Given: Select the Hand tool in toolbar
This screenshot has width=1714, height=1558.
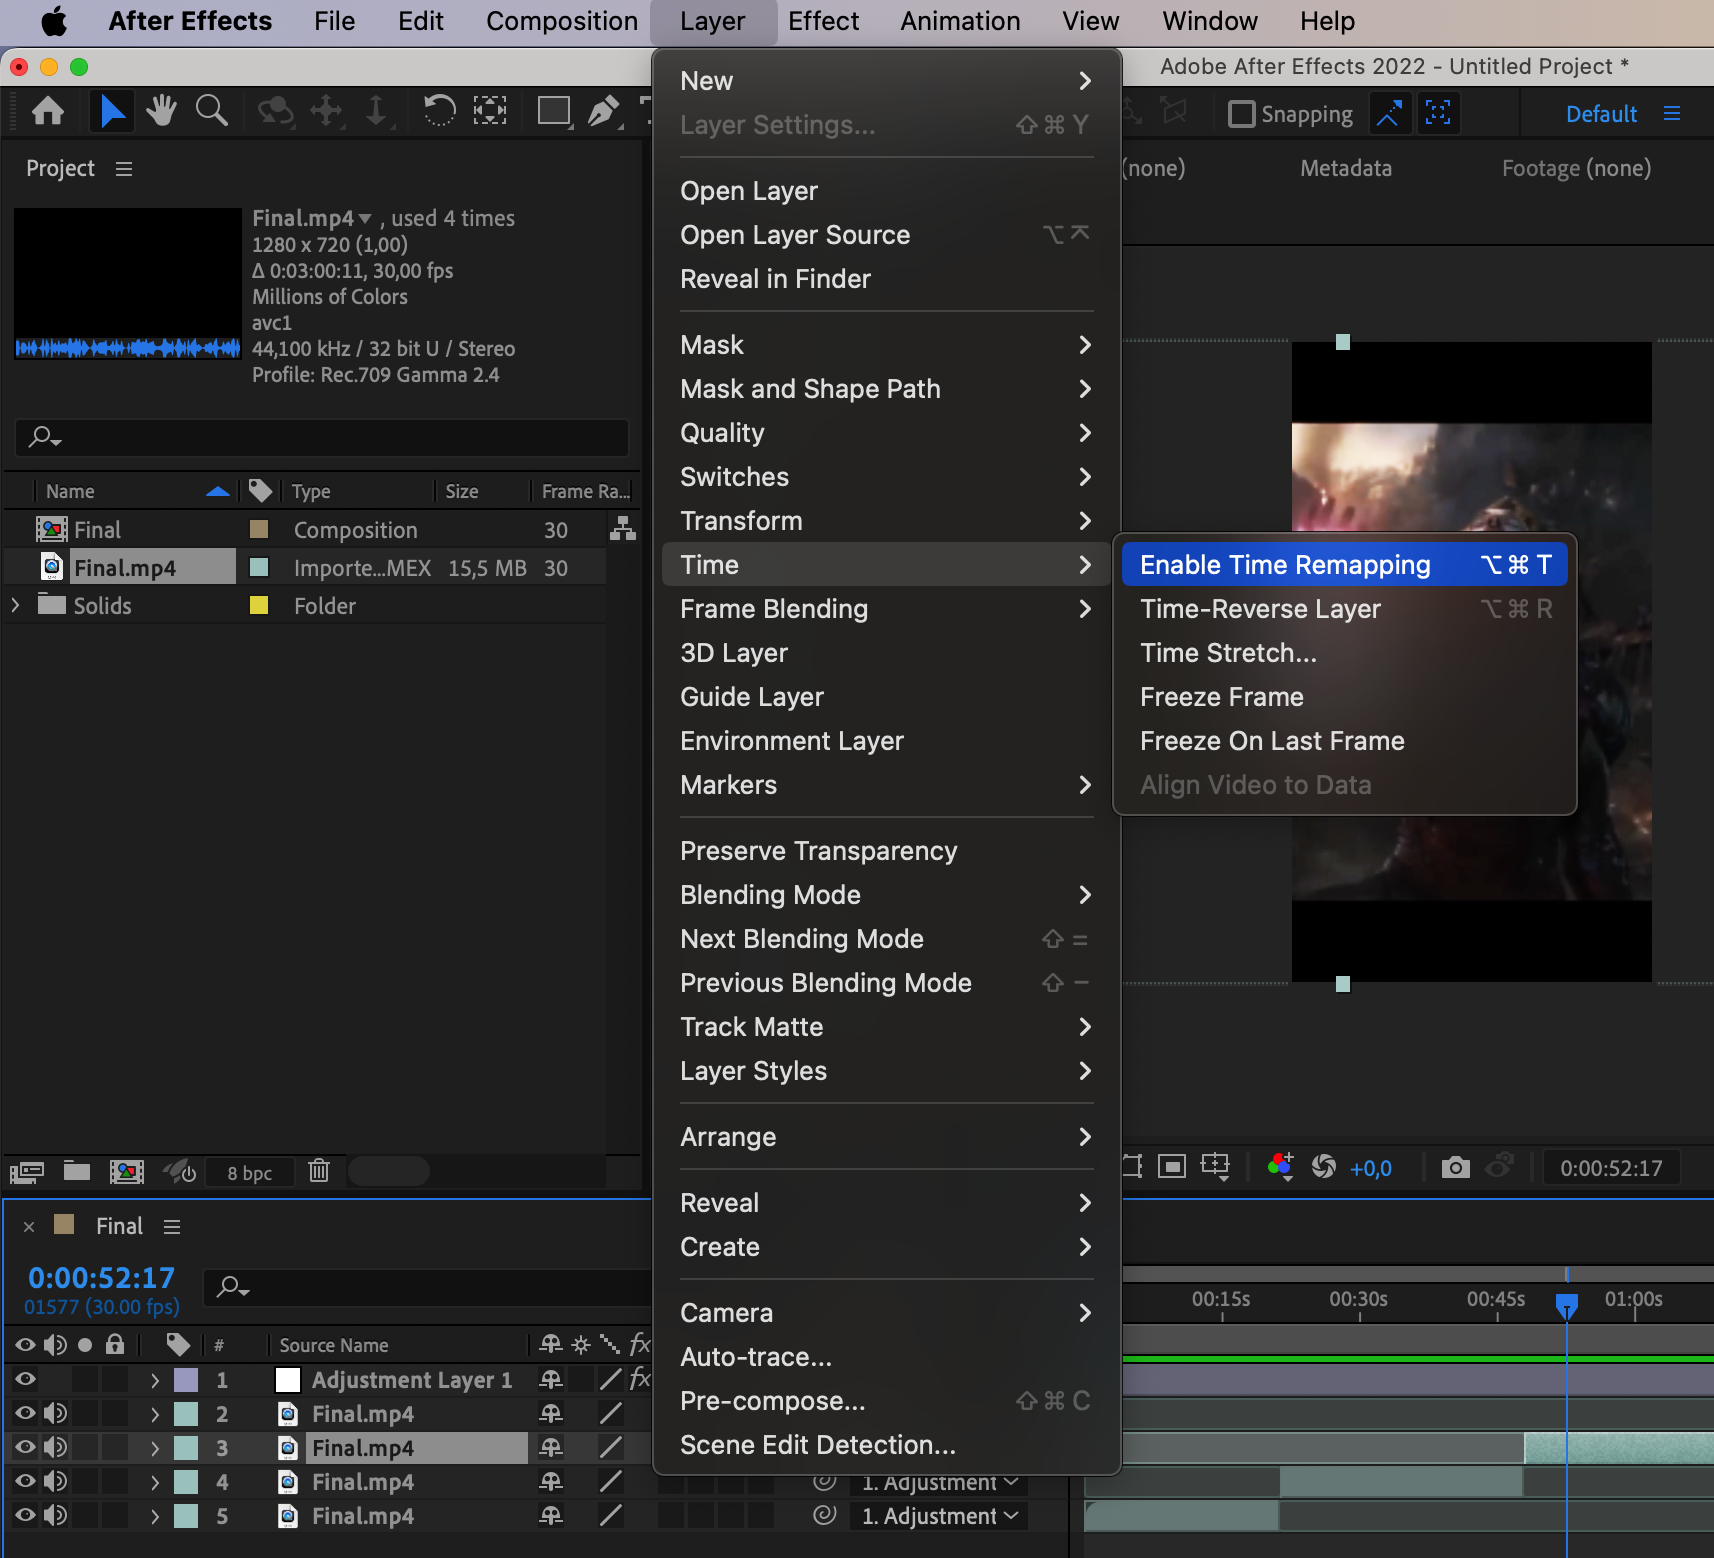Looking at the screenshot, I should click(160, 111).
